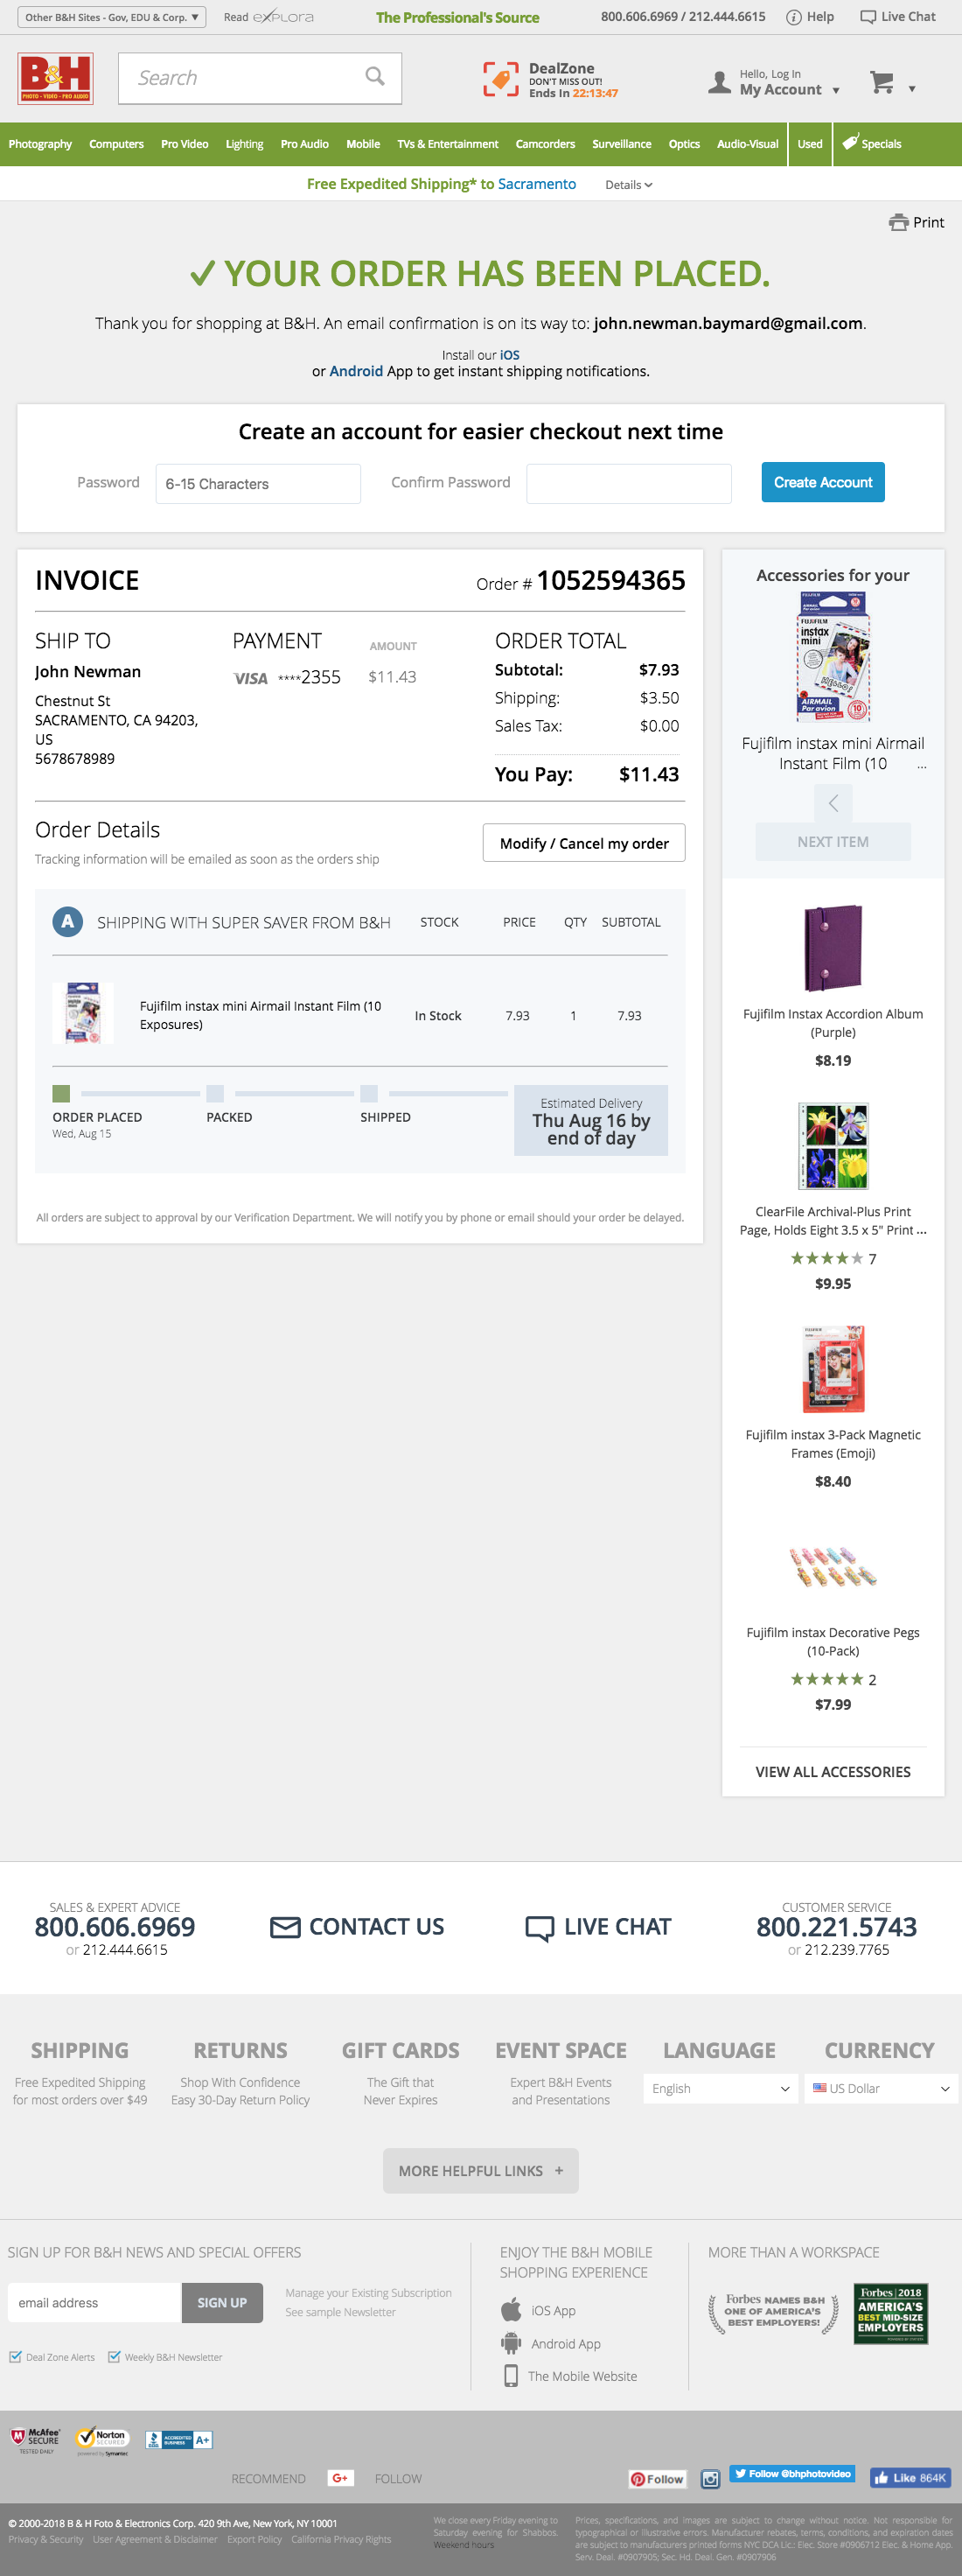This screenshot has height=2576, width=962.
Task: Click Modify / Cancel my order
Action: [x=583, y=843]
